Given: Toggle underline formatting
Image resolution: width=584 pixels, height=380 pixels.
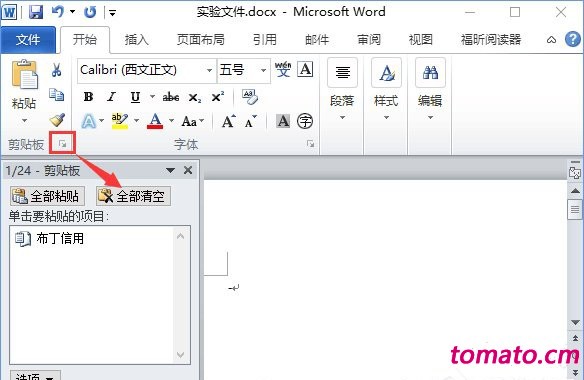Looking at the screenshot, I should (135, 97).
